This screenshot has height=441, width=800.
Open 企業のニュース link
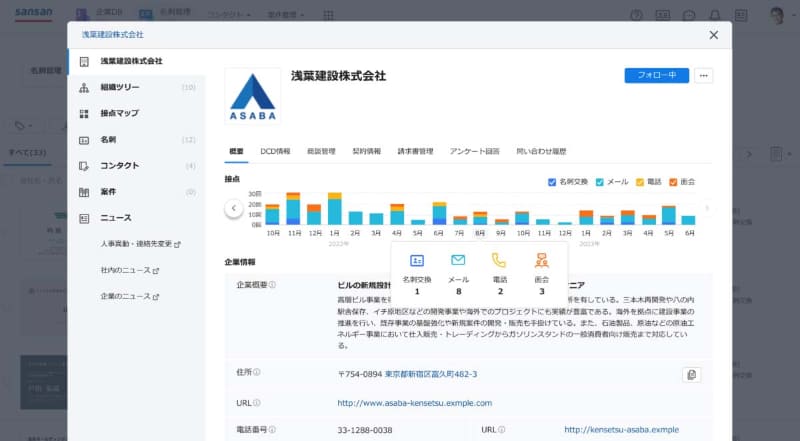[130, 297]
